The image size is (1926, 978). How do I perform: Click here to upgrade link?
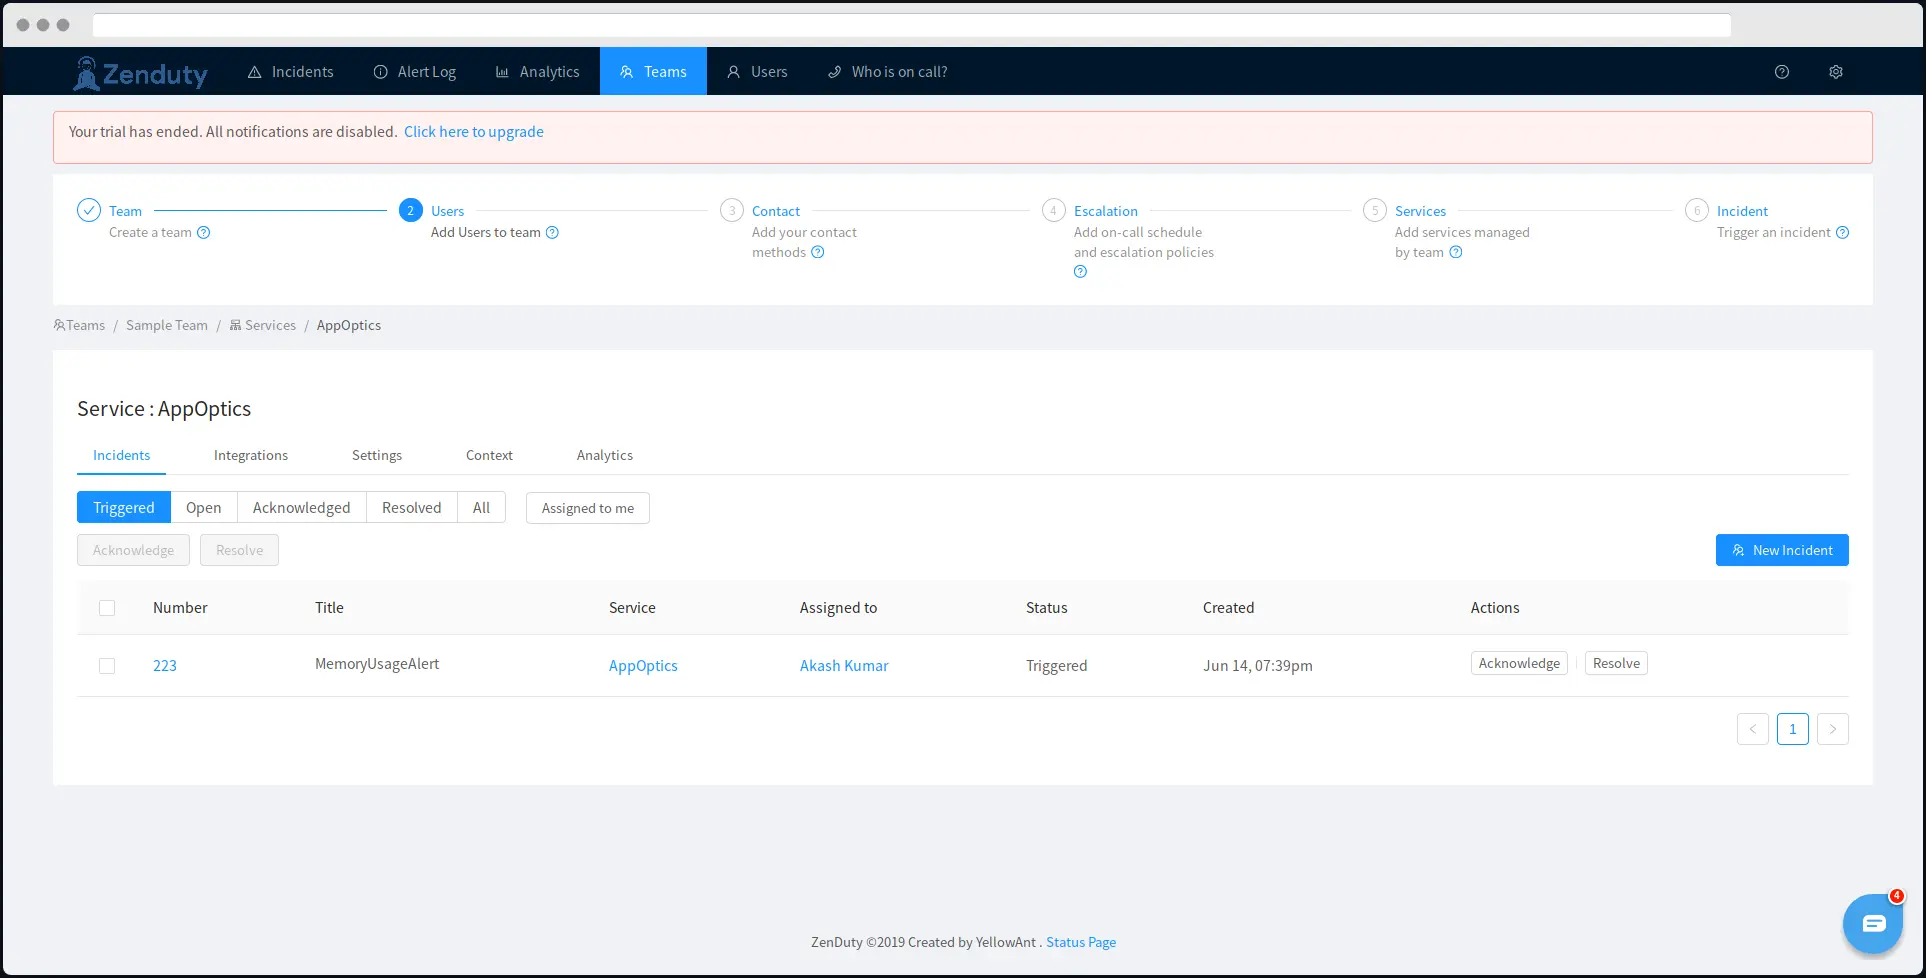point(474,132)
